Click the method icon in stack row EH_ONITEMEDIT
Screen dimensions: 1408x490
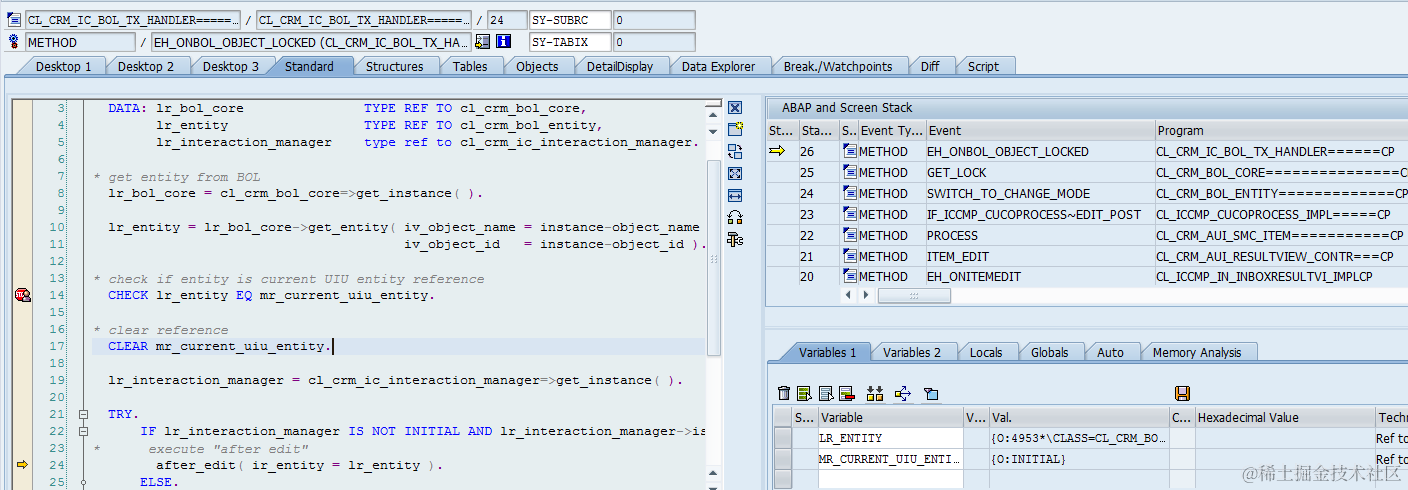(x=849, y=277)
